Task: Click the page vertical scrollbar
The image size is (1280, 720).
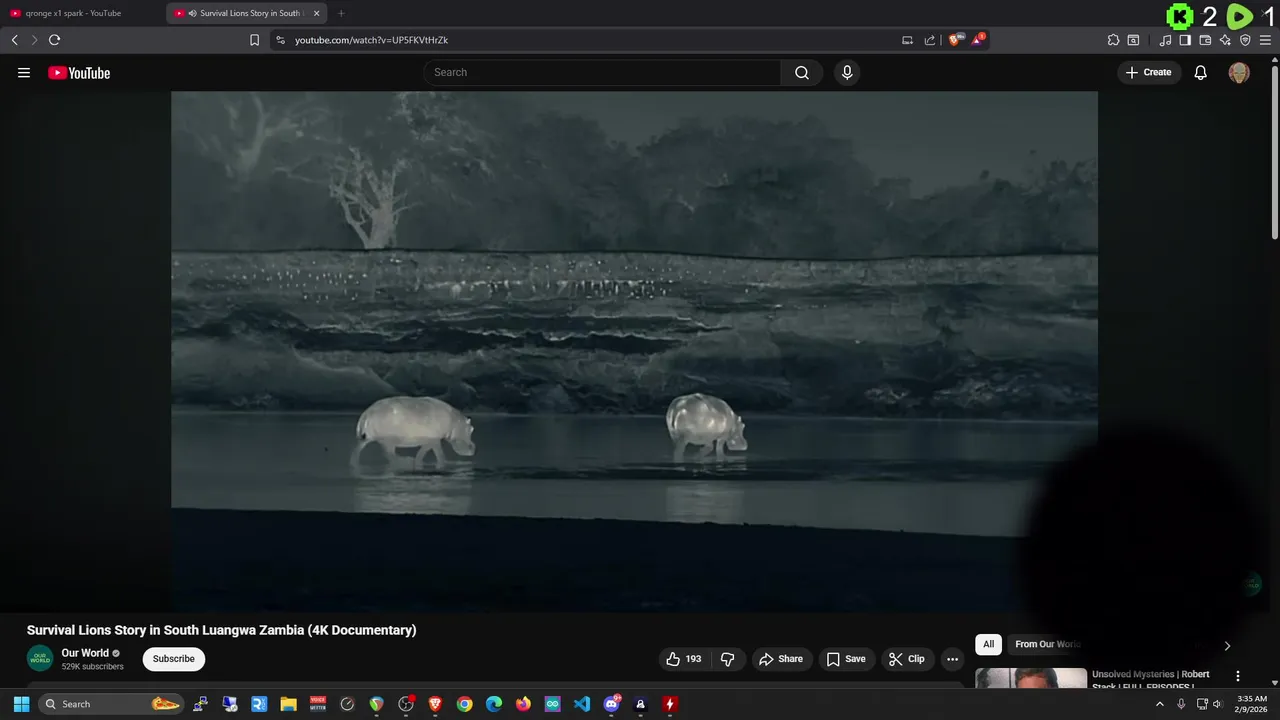Action: pyautogui.click(x=1274, y=150)
